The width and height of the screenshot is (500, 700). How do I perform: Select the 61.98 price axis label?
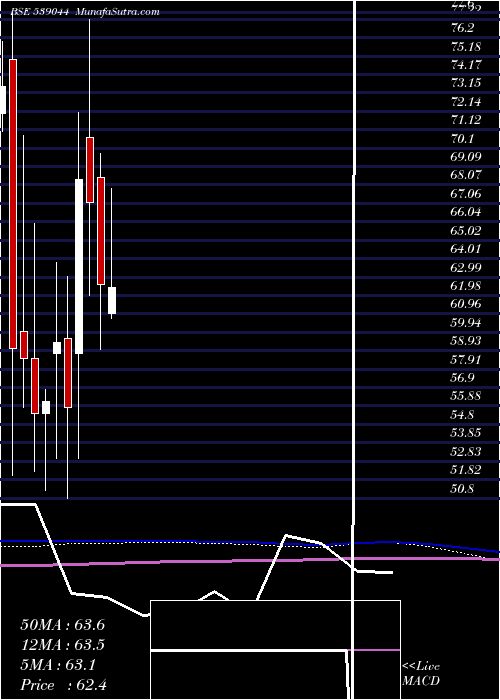[x=467, y=286]
